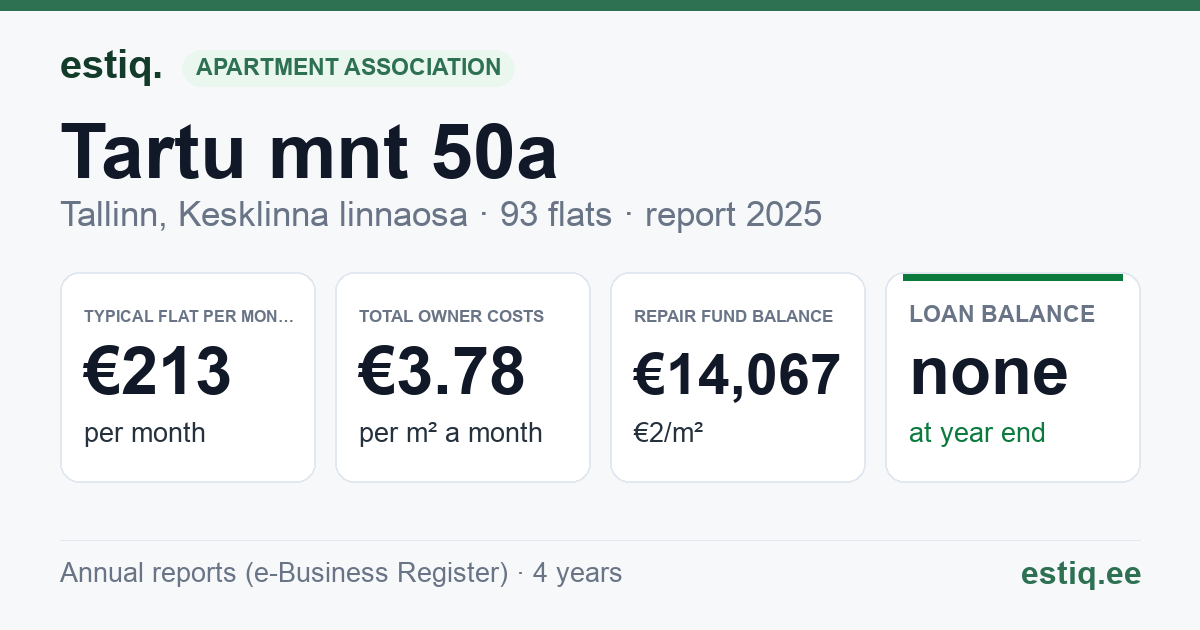Select the APARTMENT ASSOCIATION badge
The image size is (1200, 630).
coord(348,67)
